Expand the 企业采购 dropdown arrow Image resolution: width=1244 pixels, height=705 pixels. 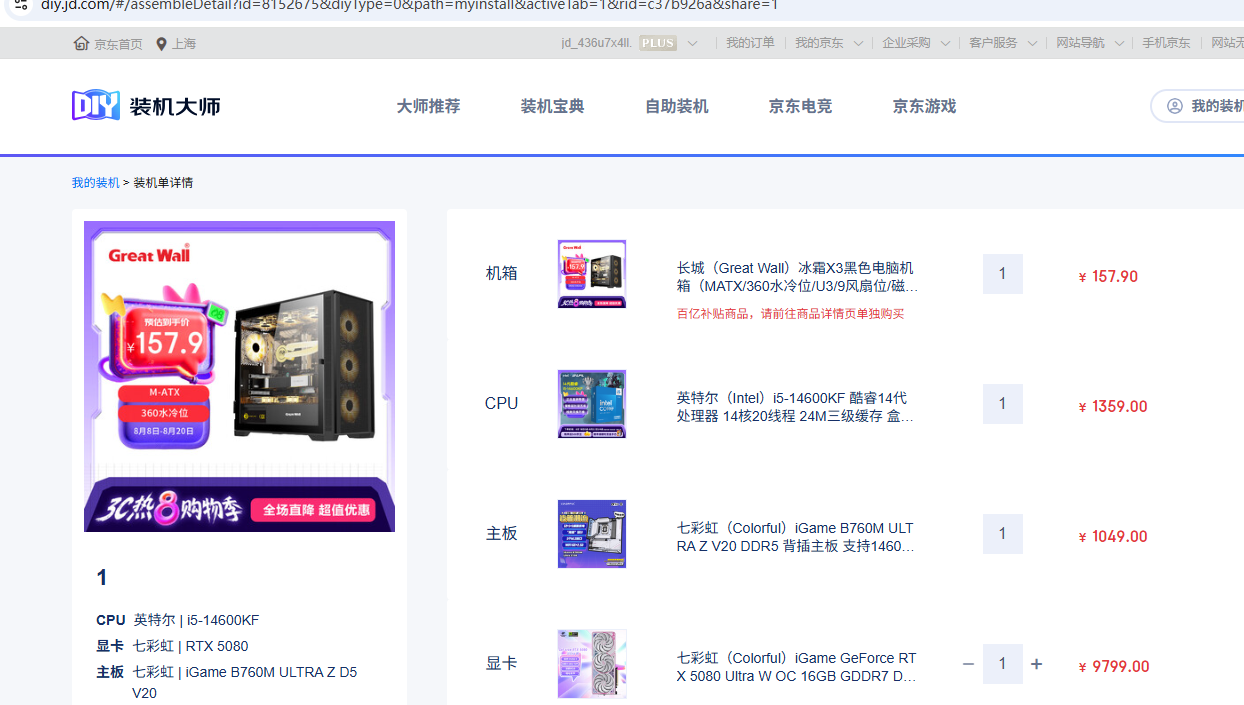pos(945,44)
